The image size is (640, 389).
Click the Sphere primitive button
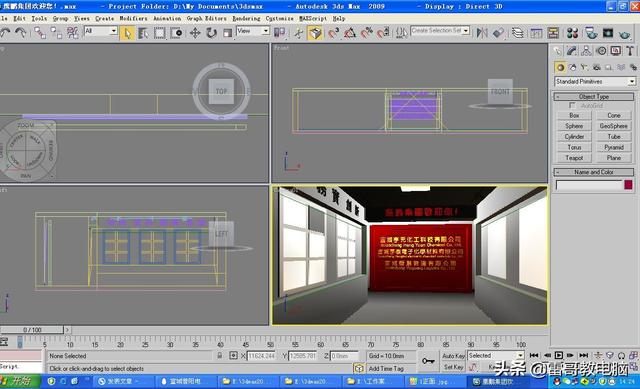point(574,126)
